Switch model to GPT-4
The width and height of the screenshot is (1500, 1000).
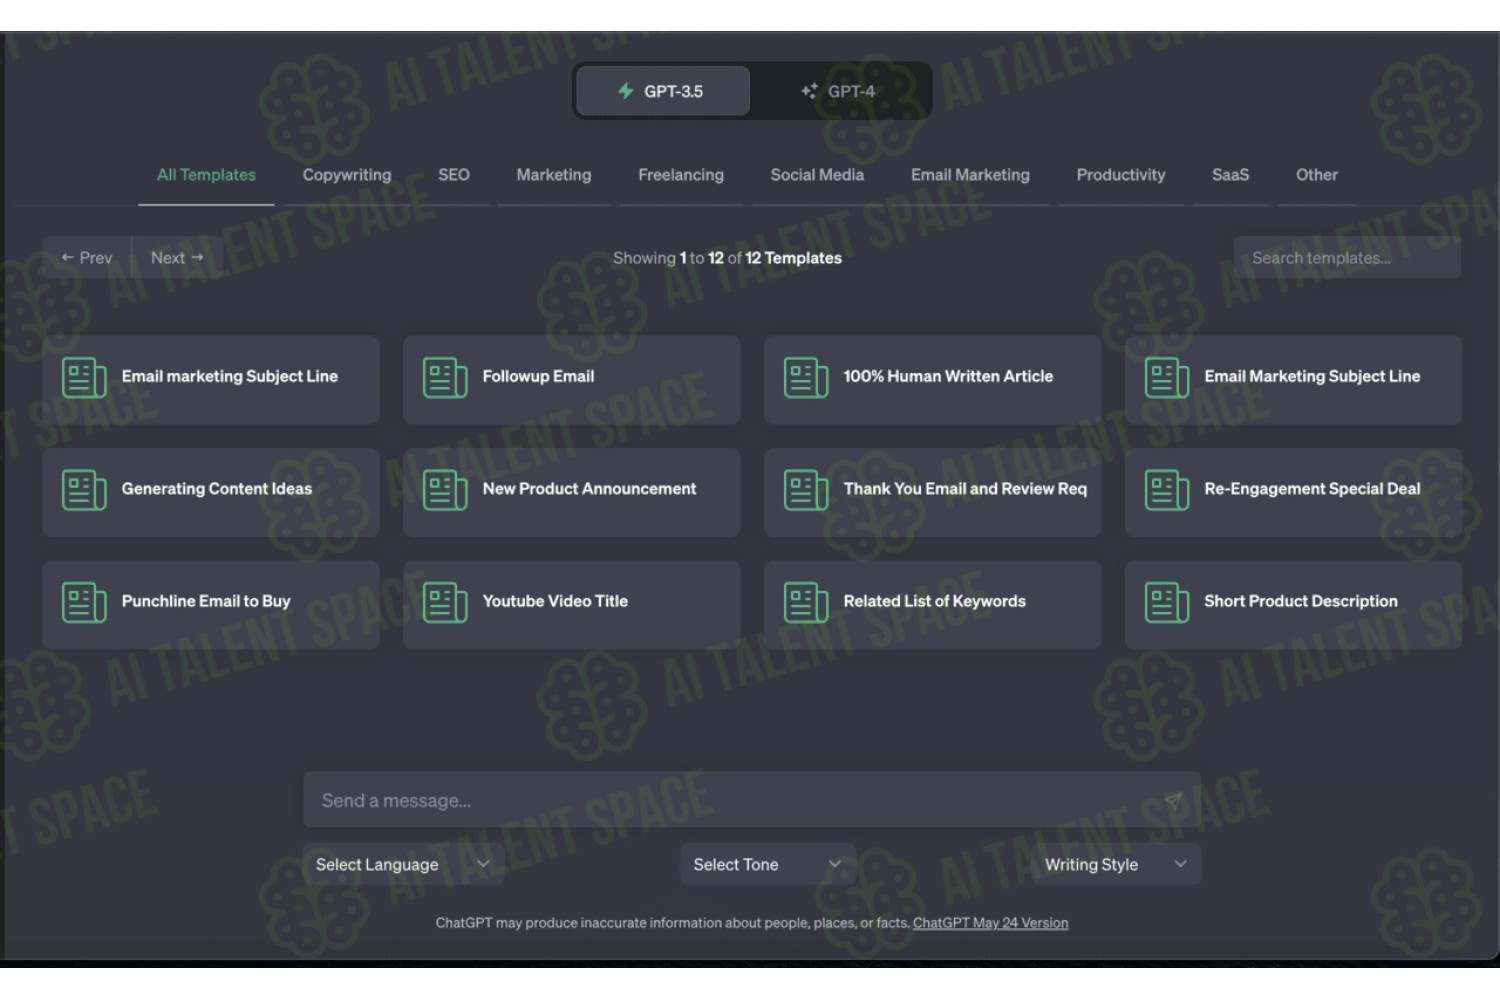point(838,91)
